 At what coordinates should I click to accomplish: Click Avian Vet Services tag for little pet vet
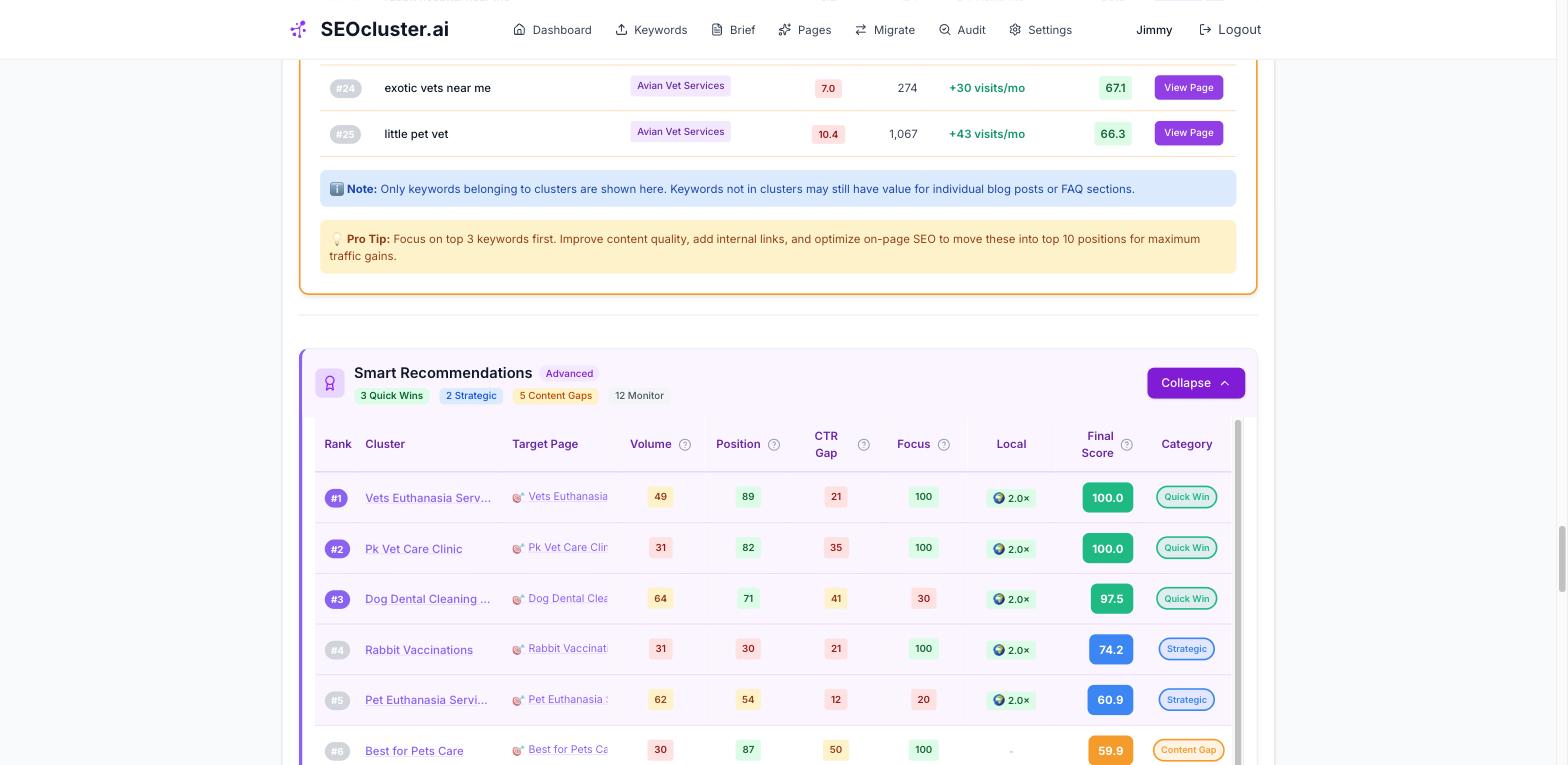pyautogui.click(x=680, y=132)
